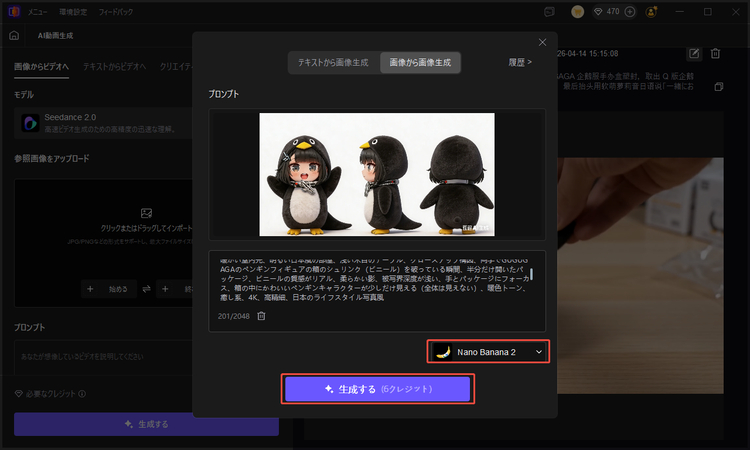Click the penguin reference image
750x450 pixels.
coord(377,175)
